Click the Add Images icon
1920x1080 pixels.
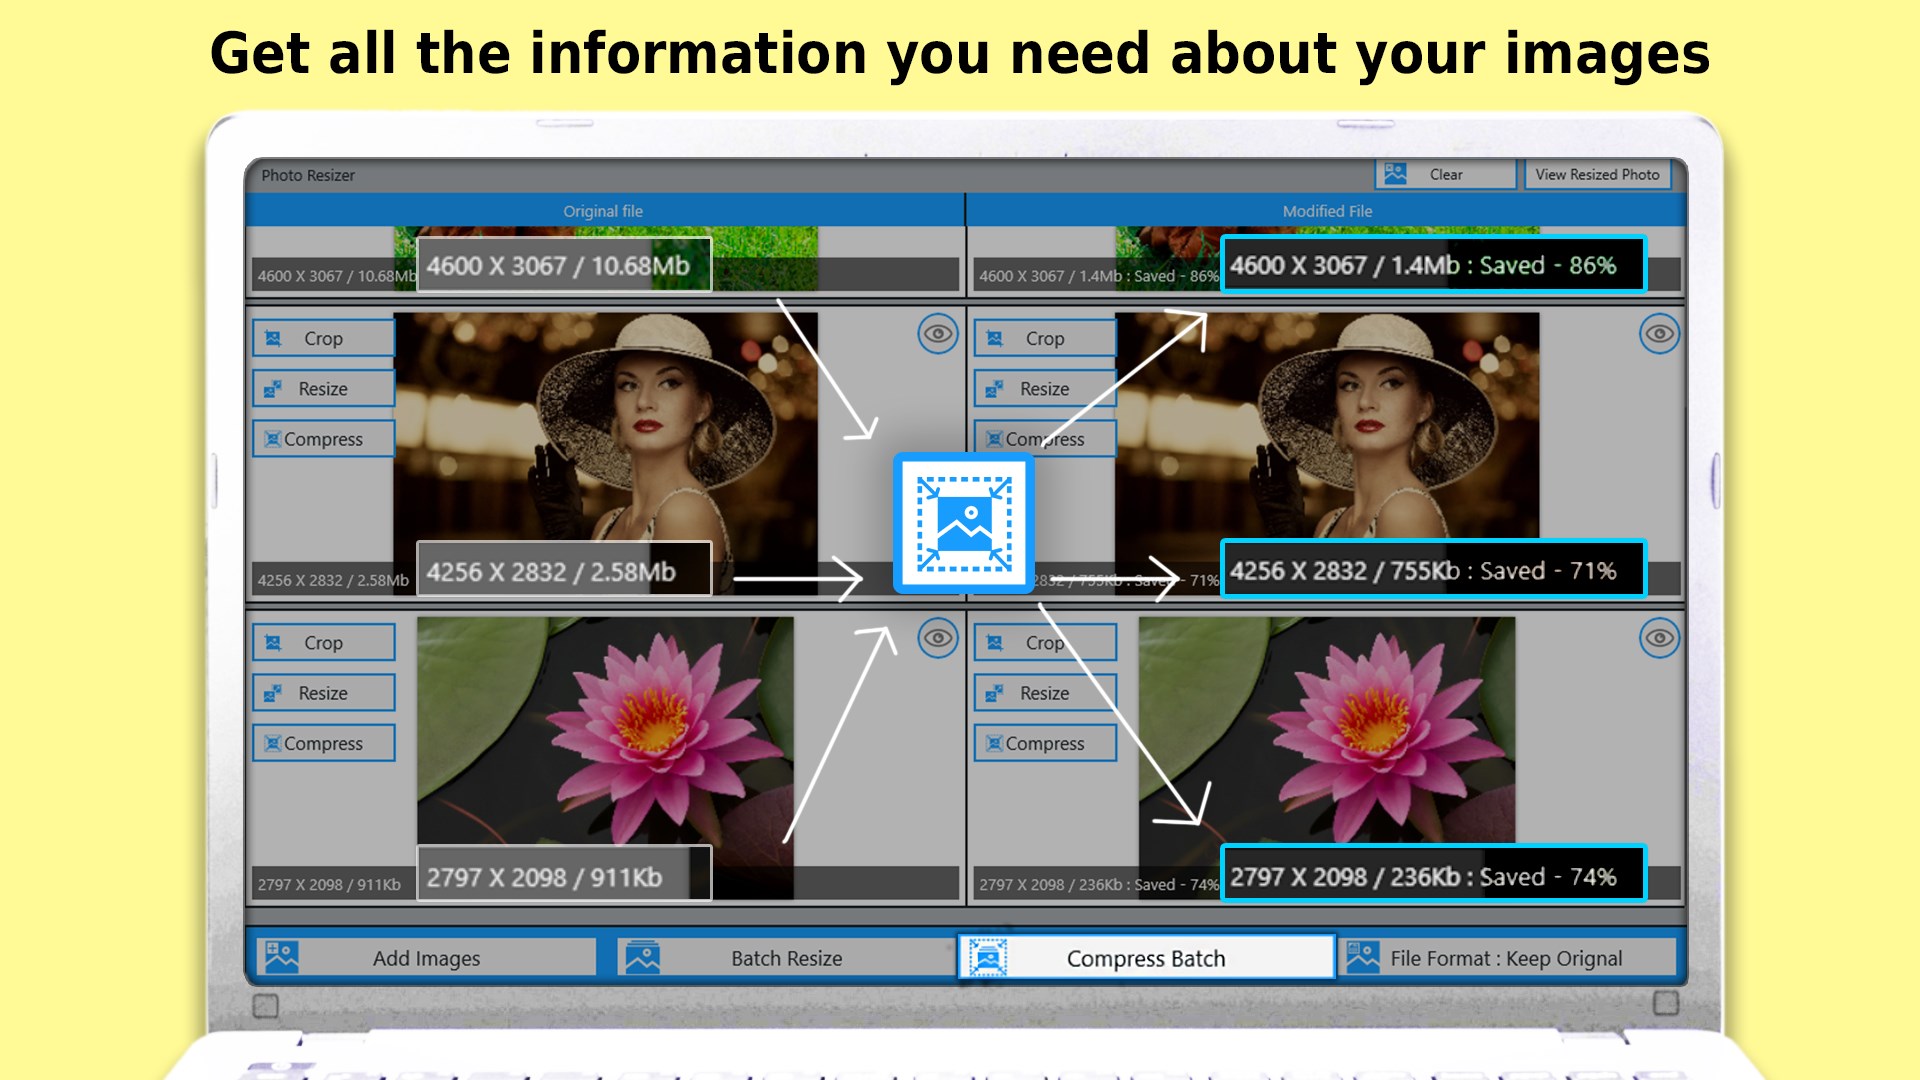coord(281,957)
